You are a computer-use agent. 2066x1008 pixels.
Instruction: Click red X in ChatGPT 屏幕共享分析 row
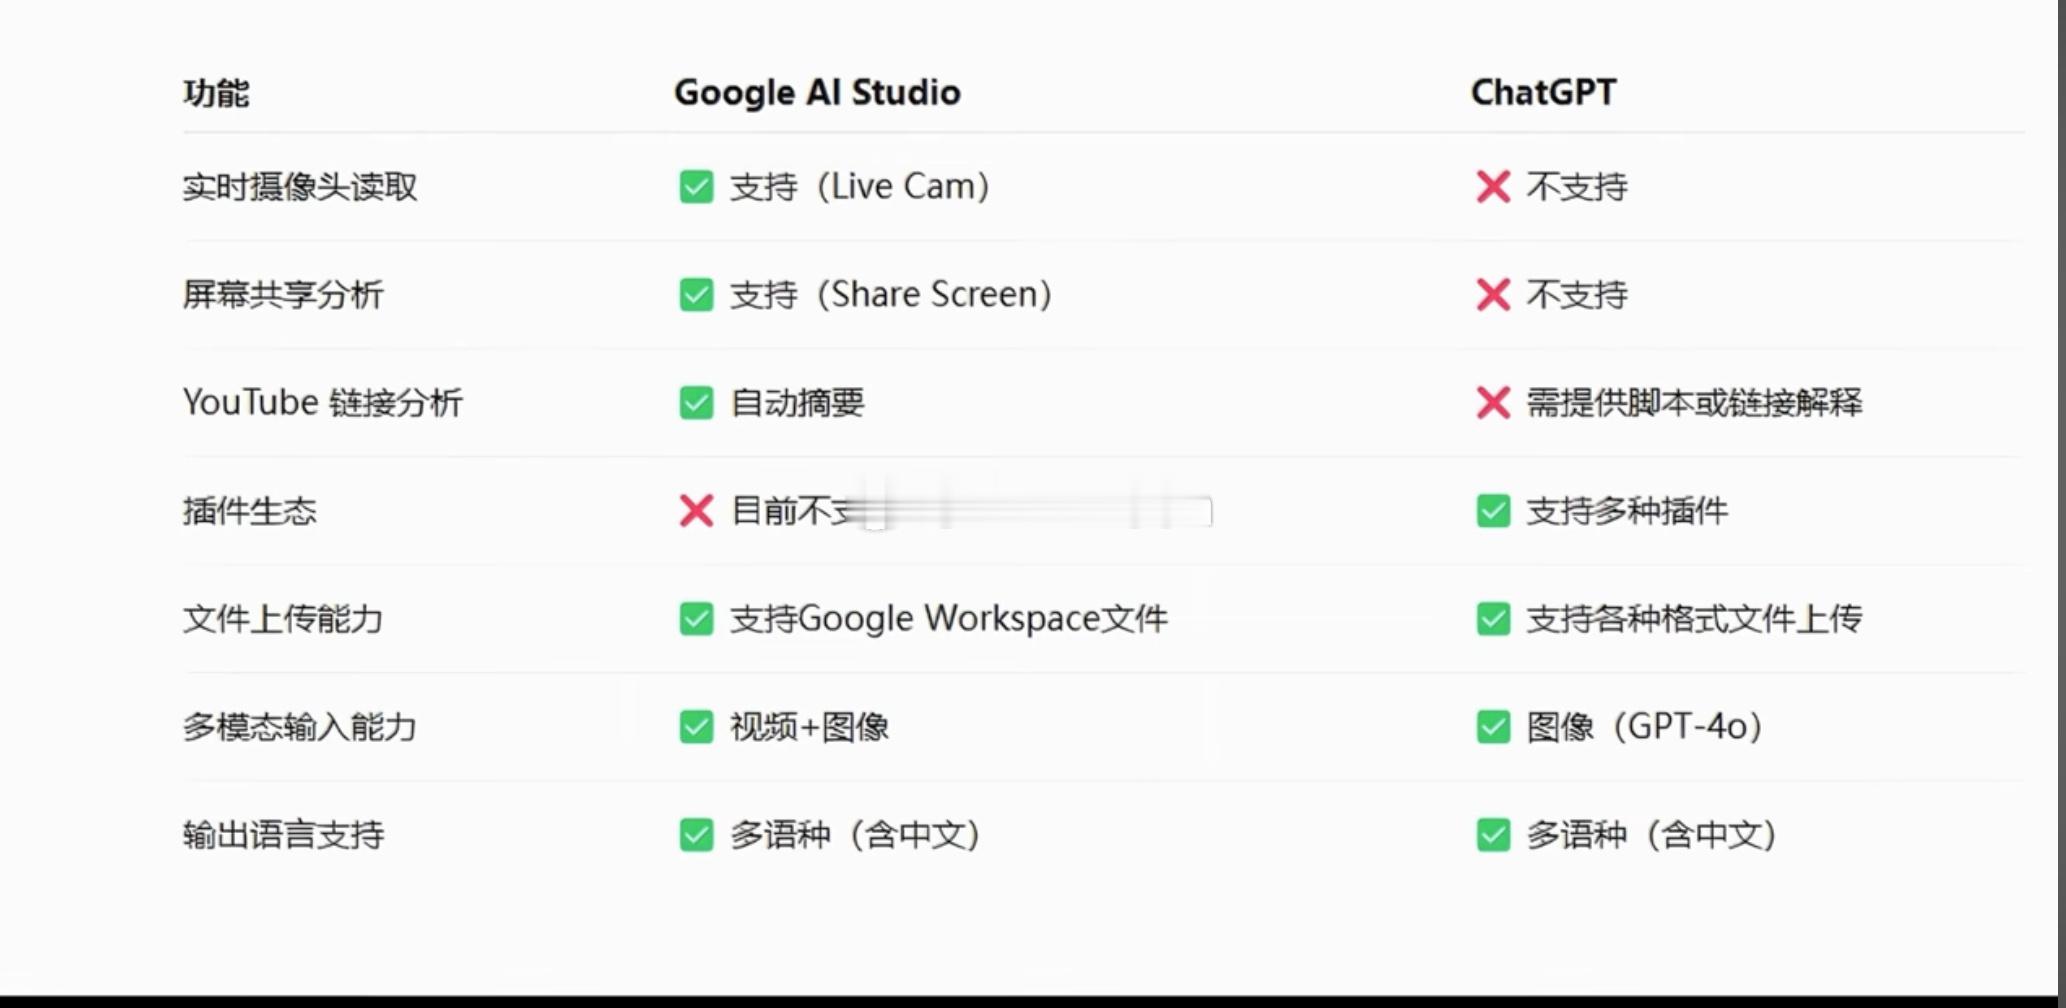tap(1493, 294)
